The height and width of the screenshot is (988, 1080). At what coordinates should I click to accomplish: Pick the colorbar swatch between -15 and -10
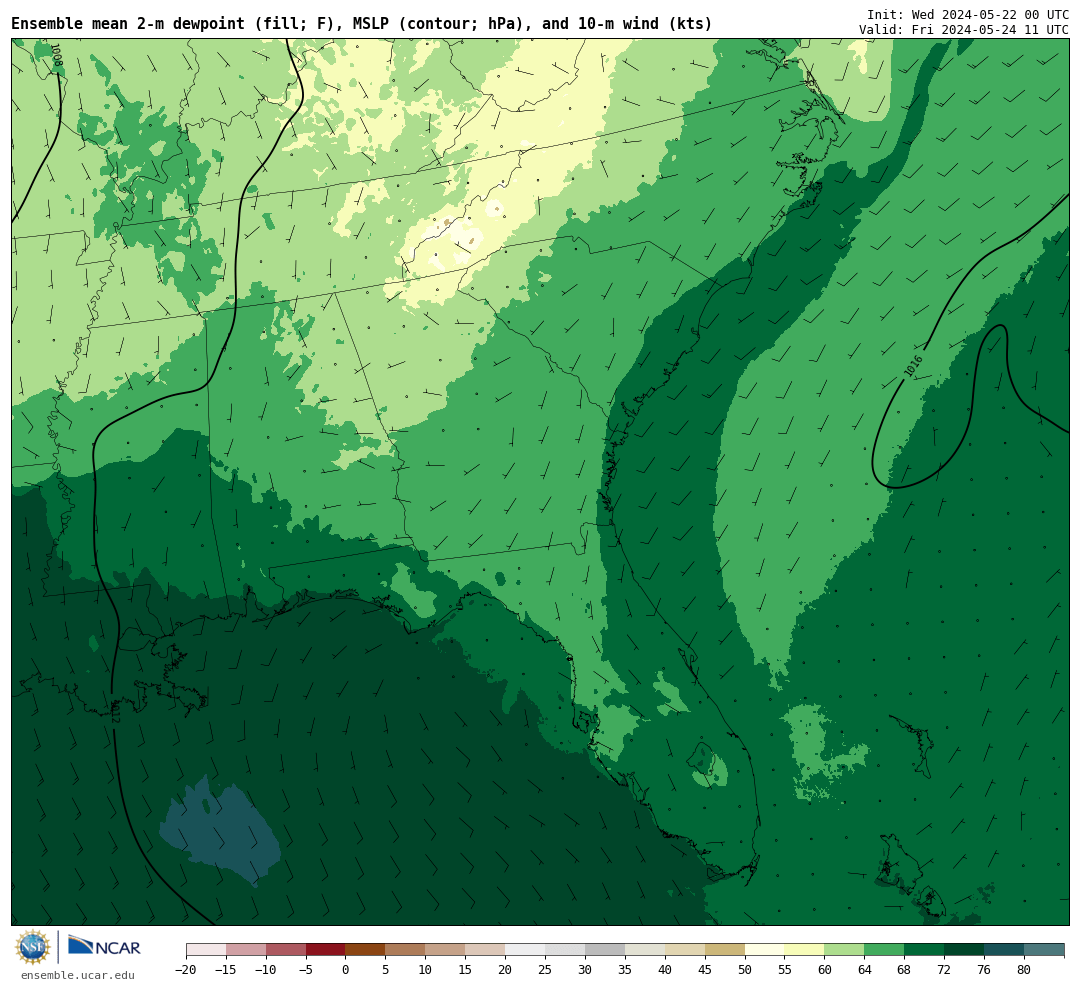[x=246, y=949]
